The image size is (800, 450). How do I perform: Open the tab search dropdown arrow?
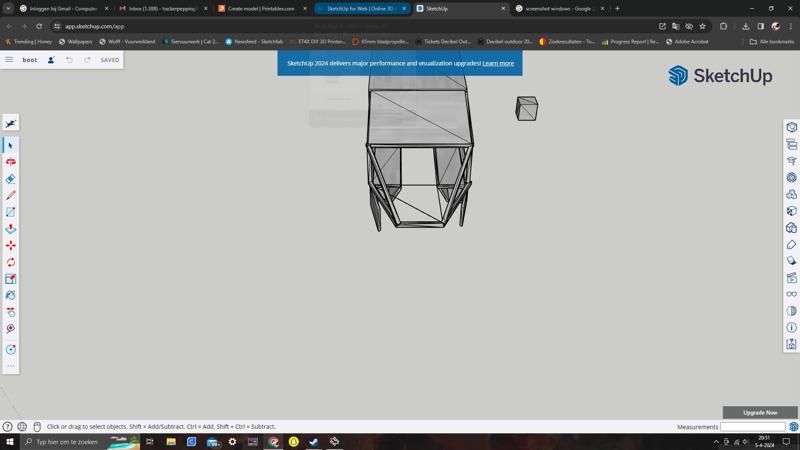tap(8, 9)
